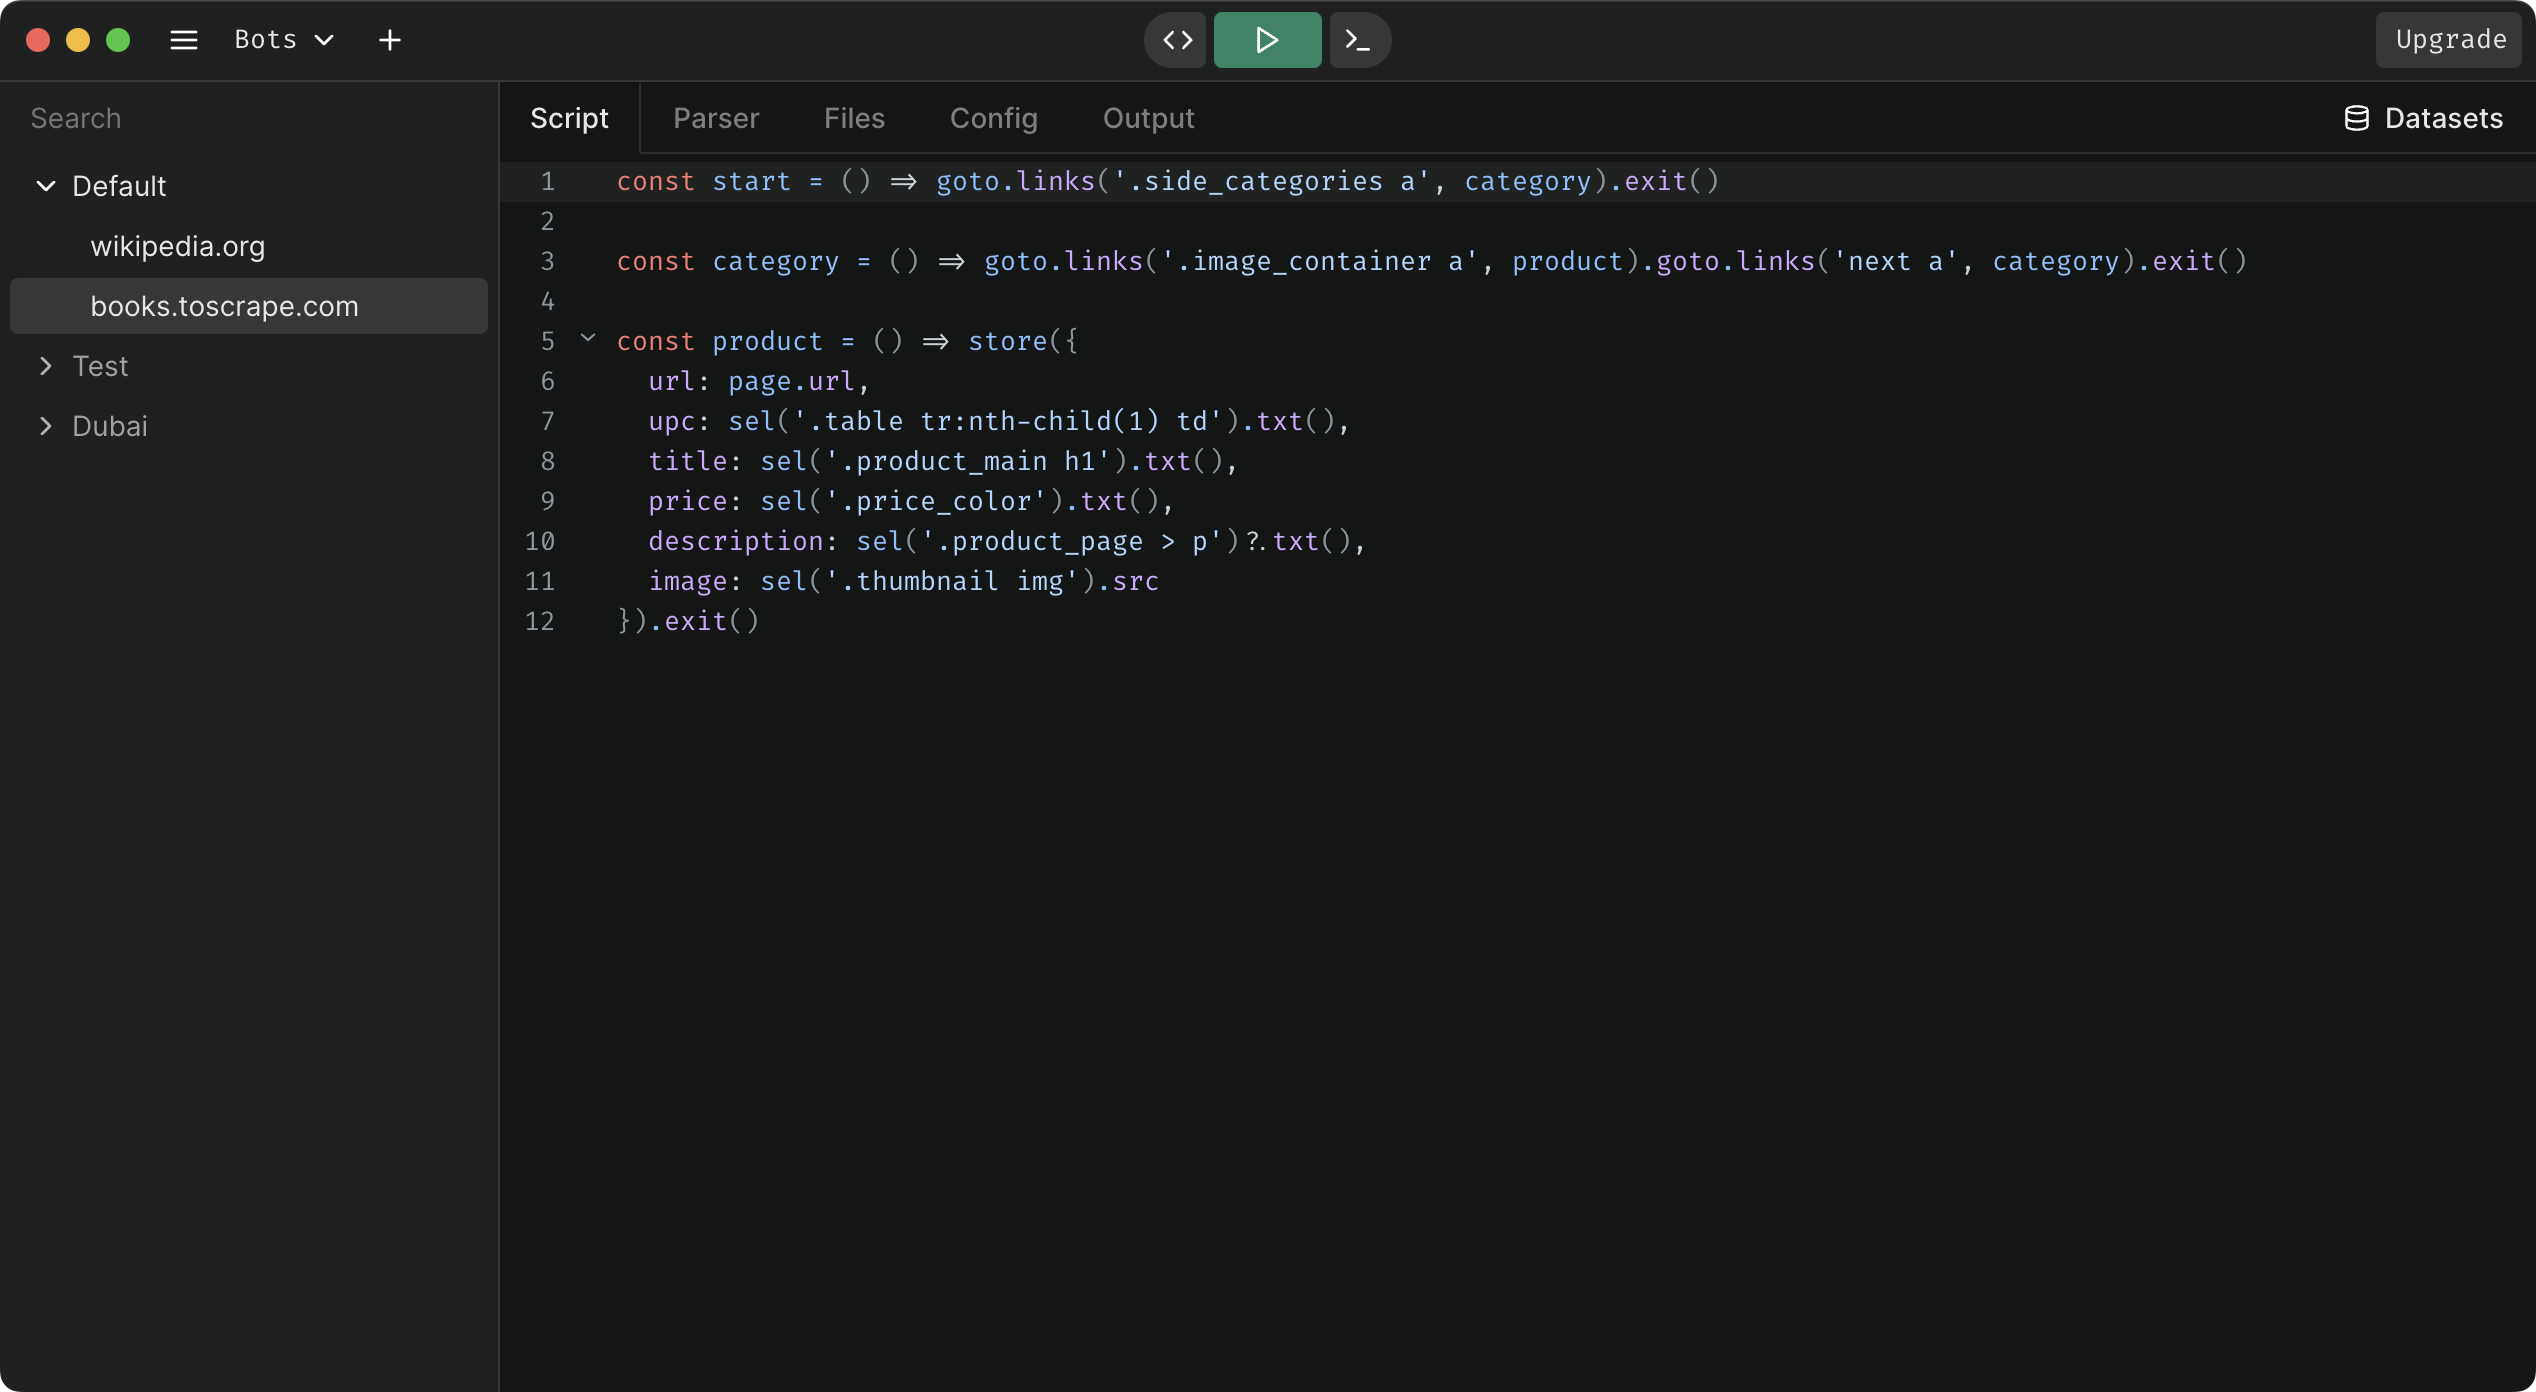
Task: Show the Output tab
Action: (1148, 118)
